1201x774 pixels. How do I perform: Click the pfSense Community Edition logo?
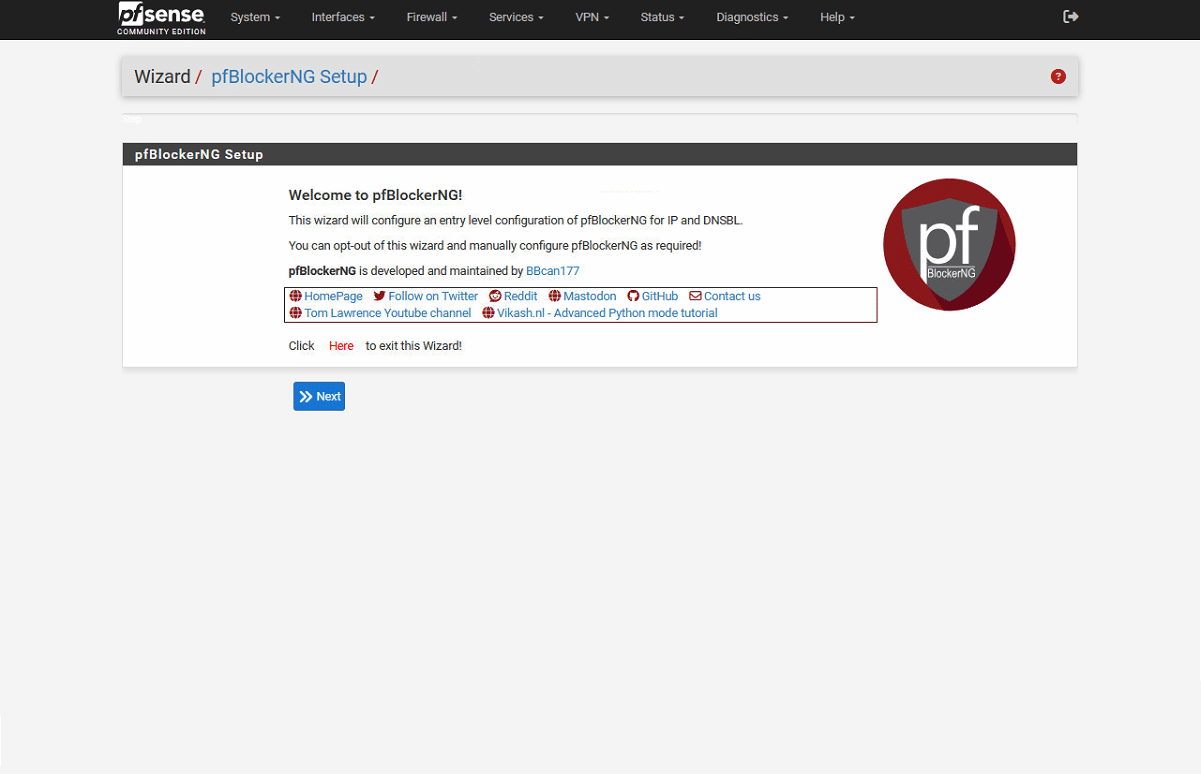(162, 18)
